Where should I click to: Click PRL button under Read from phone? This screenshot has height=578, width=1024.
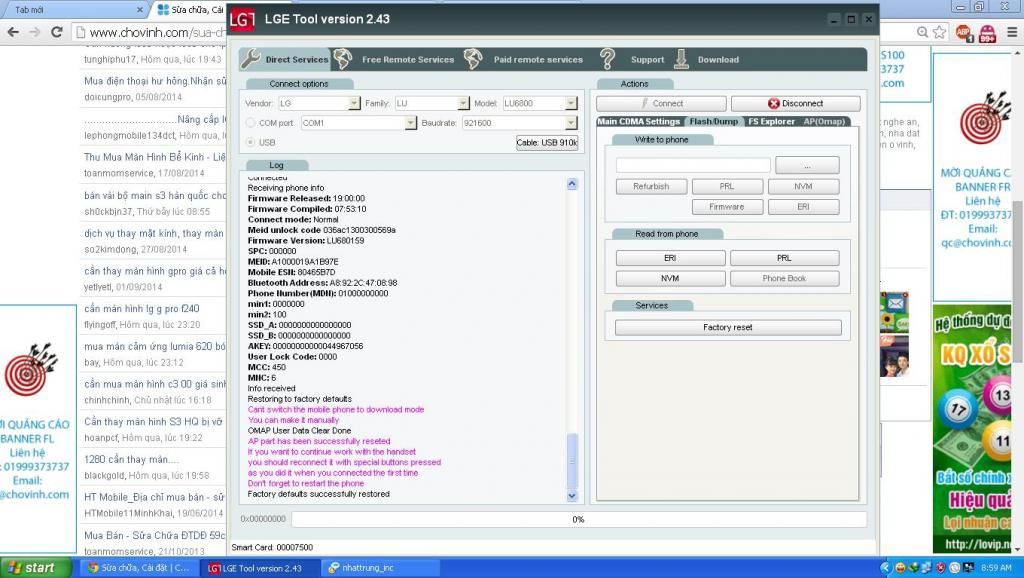click(x=784, y=258)
